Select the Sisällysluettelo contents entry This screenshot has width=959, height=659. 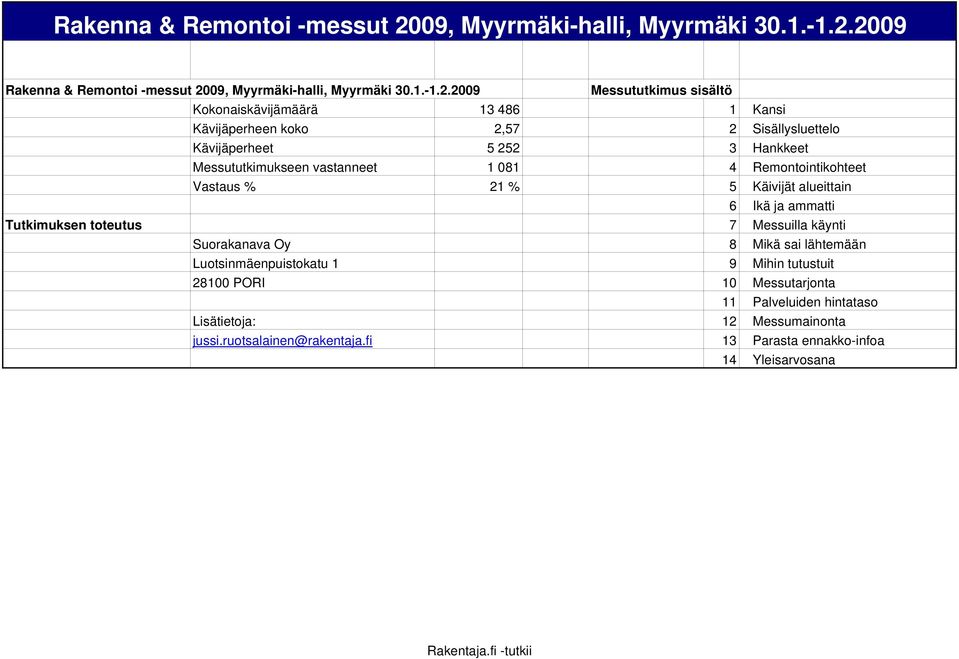coord(796,129)
